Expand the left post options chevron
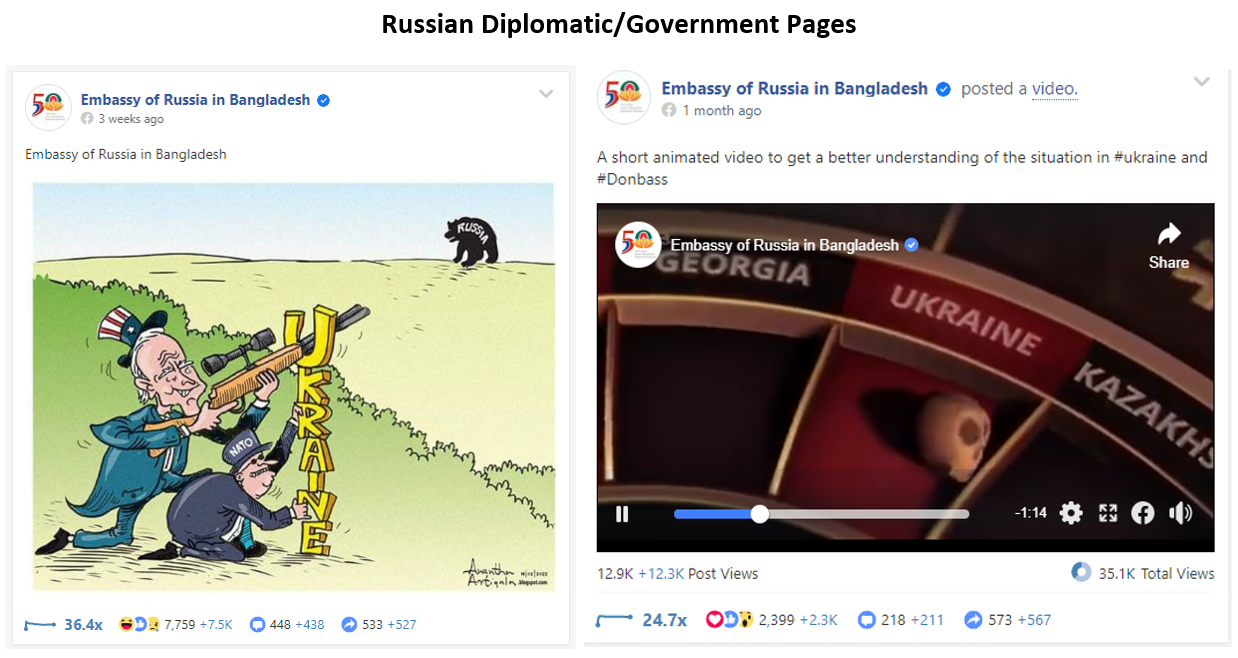The image size is (1238, 658). click(546, 94)
